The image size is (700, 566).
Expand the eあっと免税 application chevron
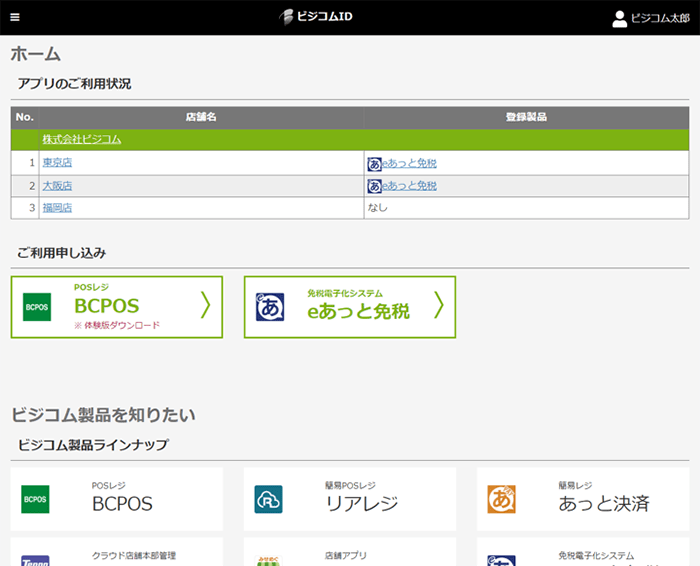pos(438,306)
